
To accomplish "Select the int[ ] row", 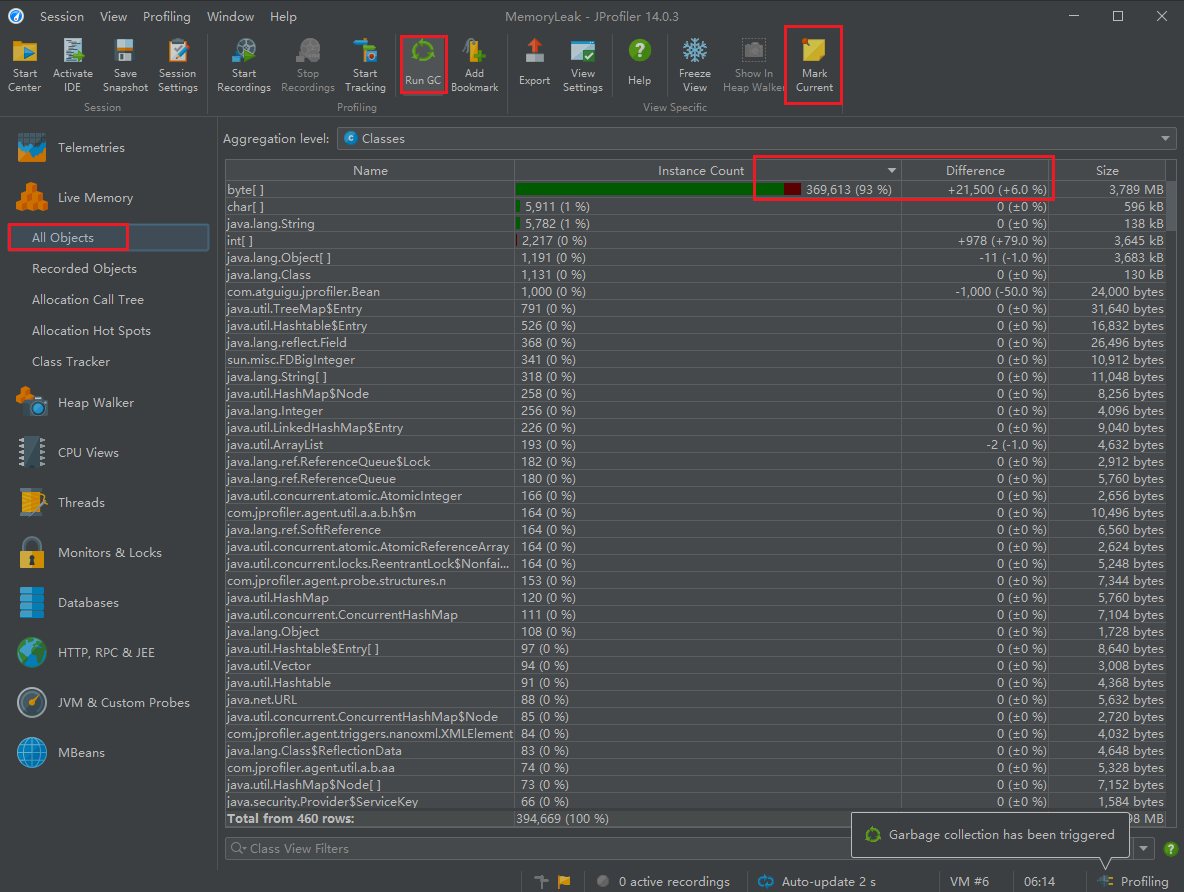I will point(695,240).
